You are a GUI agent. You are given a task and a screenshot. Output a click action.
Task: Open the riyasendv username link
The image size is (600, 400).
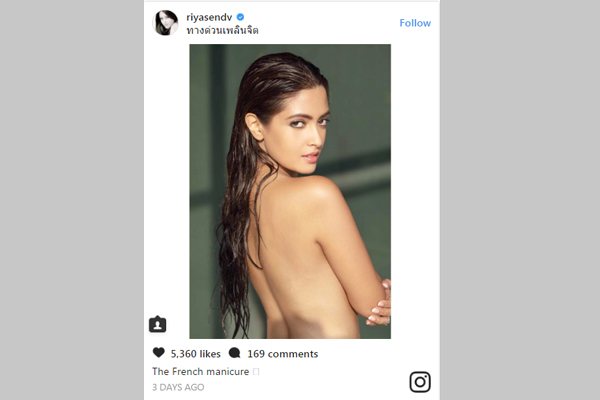tap(209, 17)
